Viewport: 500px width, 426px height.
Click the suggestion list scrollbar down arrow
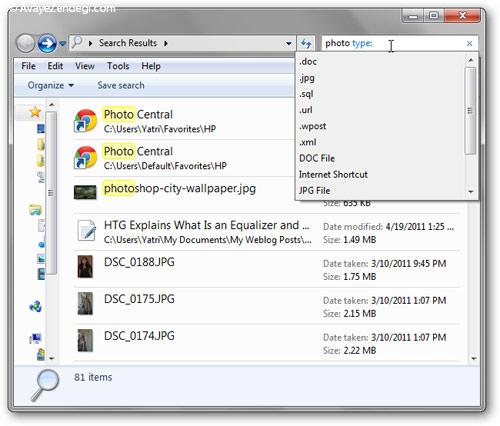(471, 192)
